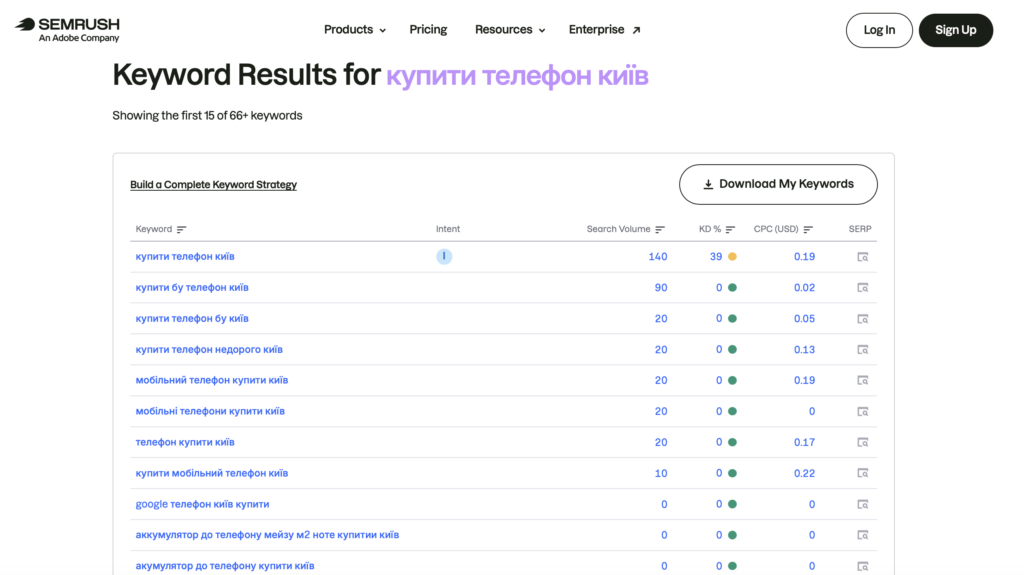Click the Informational intent badge
The height and width of the screenshot is (575, 1024).
444,256
